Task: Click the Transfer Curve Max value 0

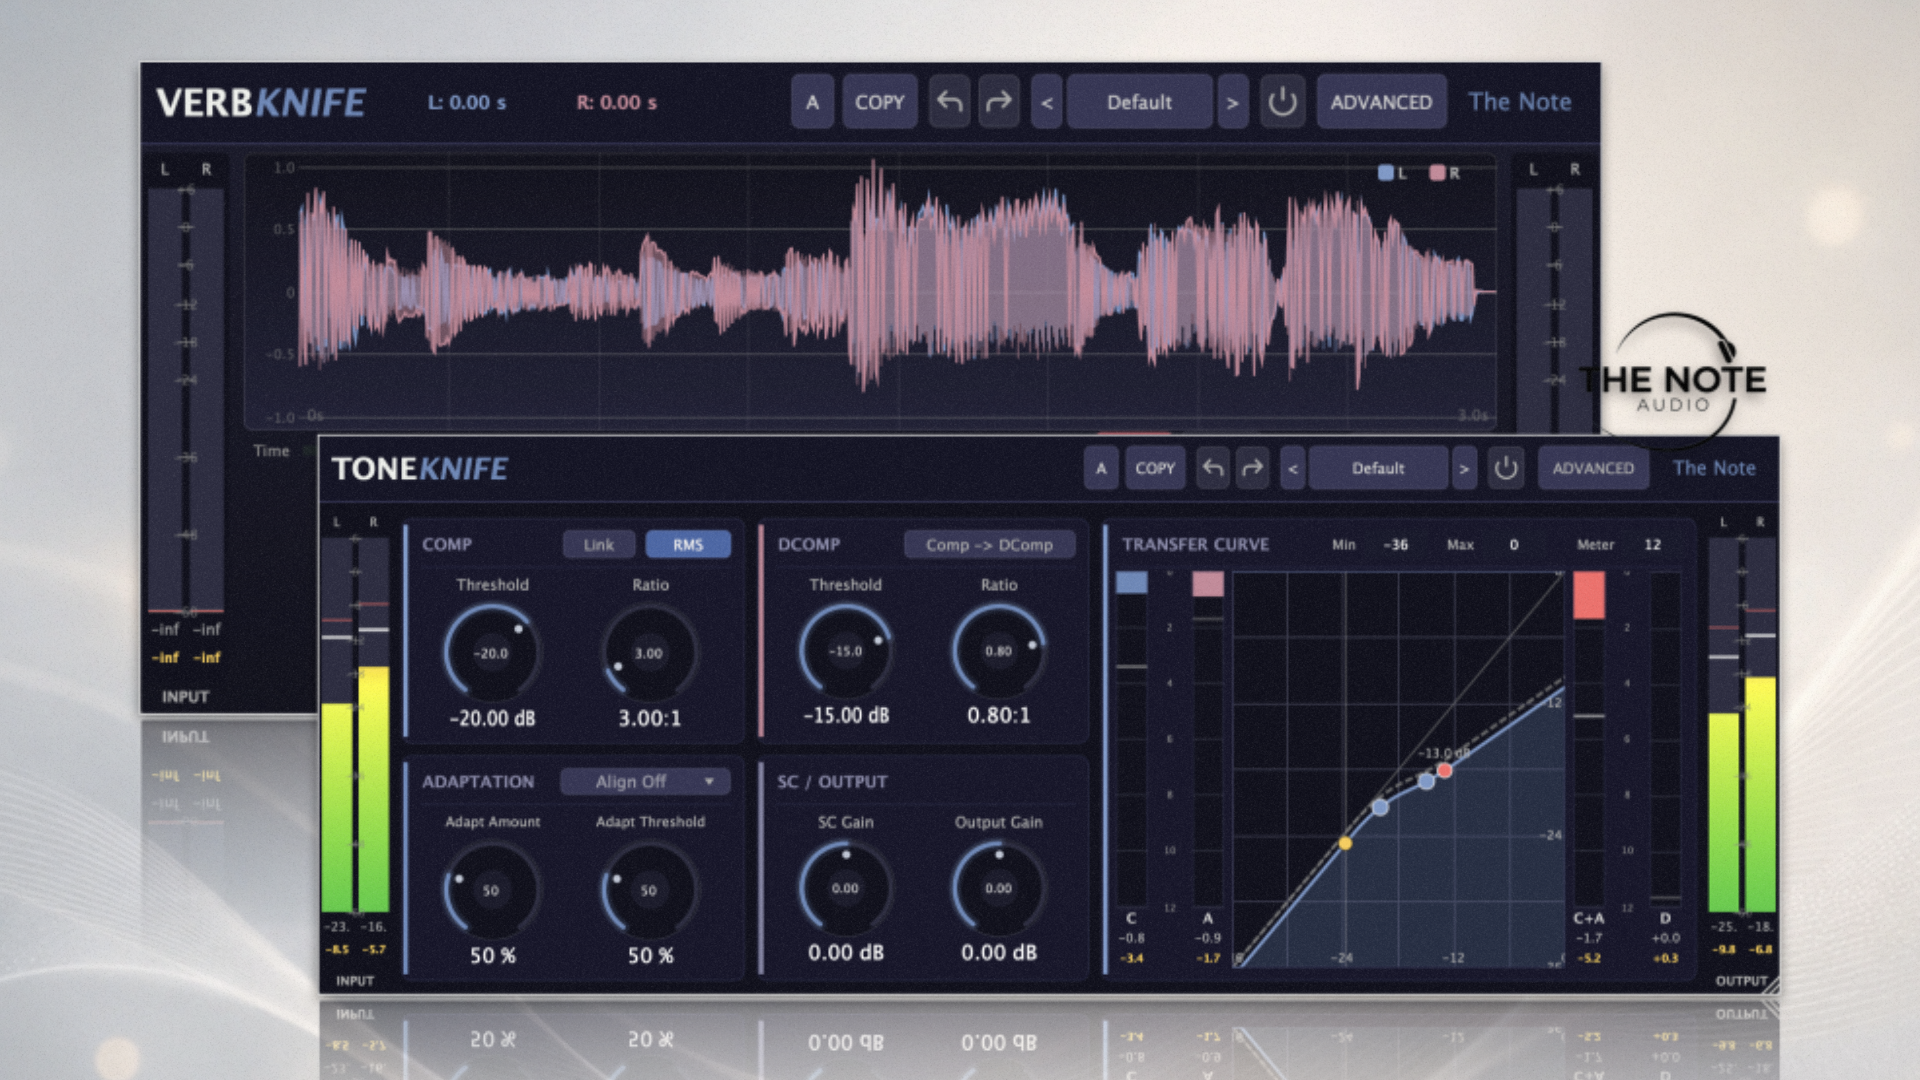Action: 1514,545
